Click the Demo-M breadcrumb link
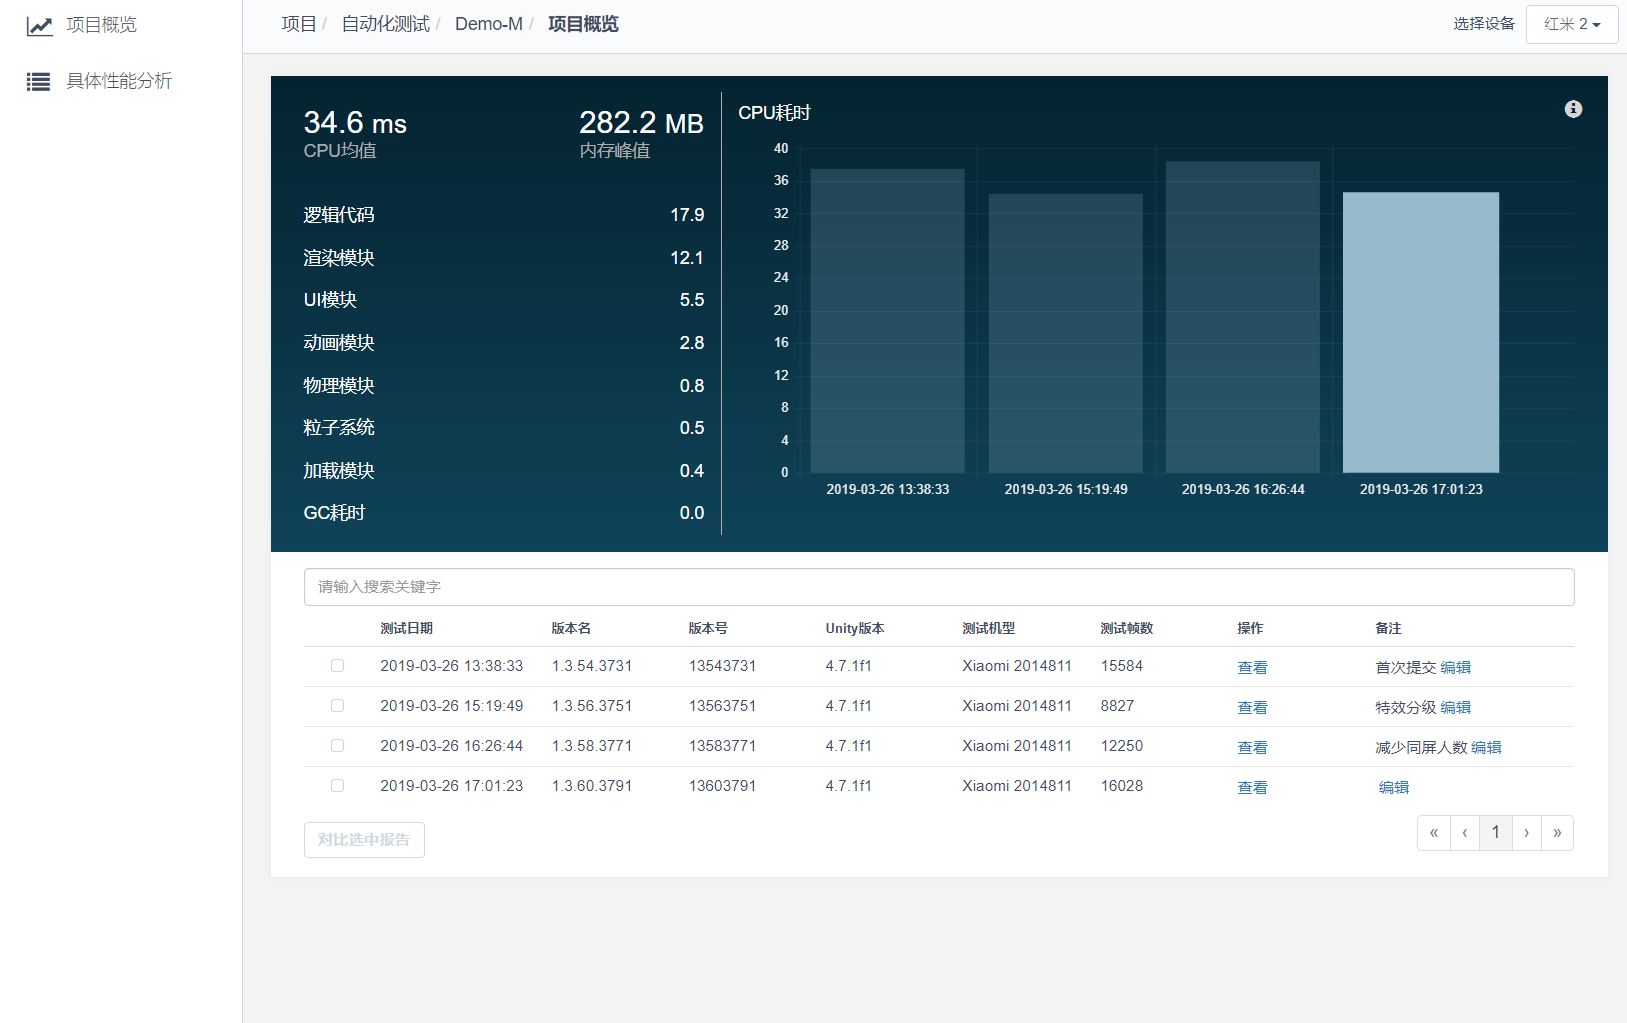Viewport: 1627px width, 1023px height. pyautogui.click(x=488, y=24)
